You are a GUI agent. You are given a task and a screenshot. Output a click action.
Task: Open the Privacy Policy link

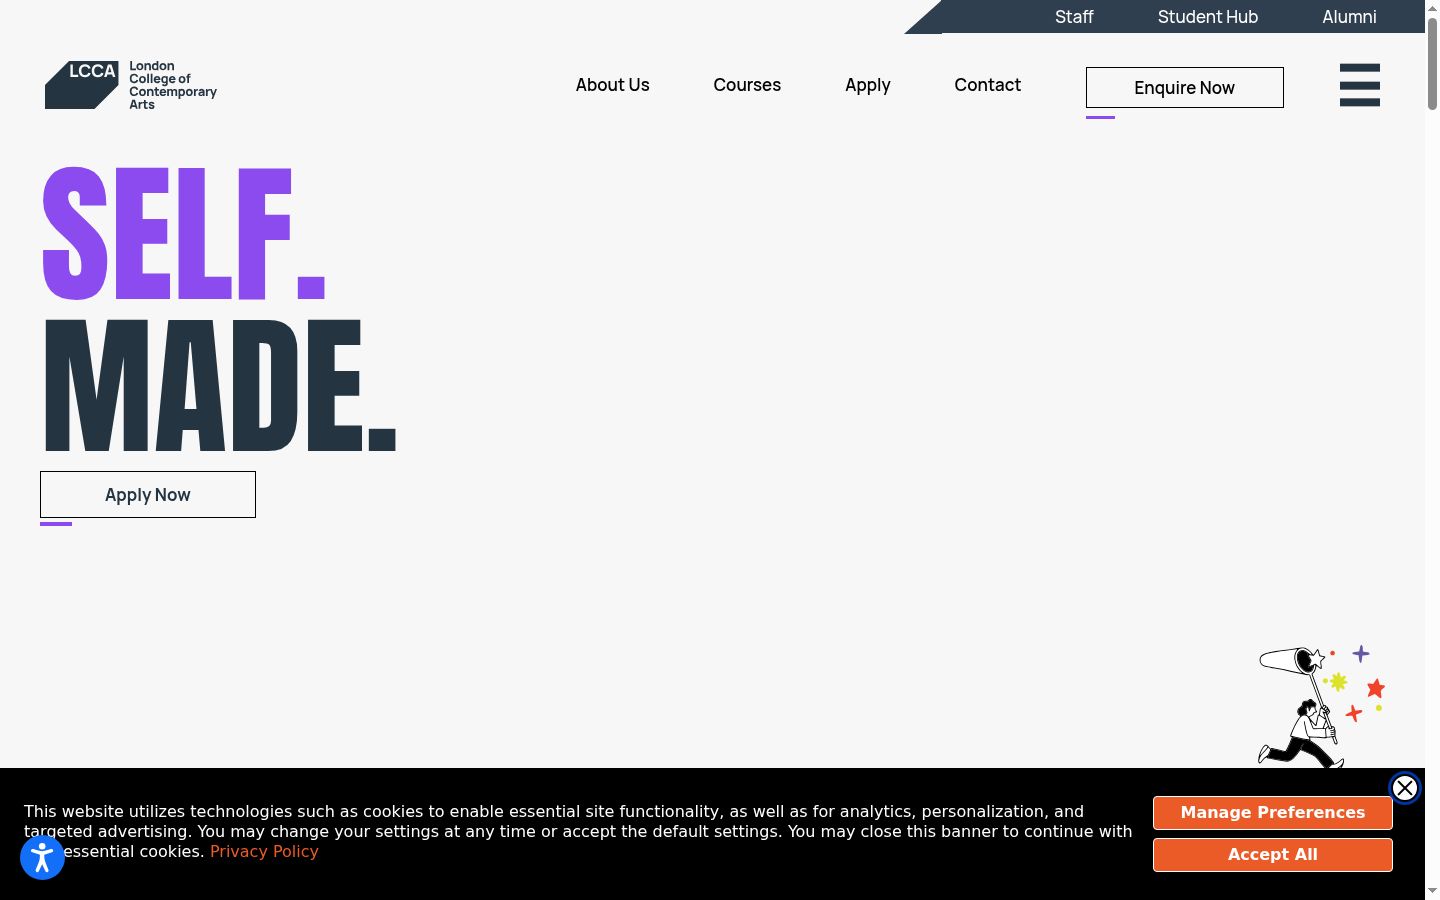[x=264, y=851]
